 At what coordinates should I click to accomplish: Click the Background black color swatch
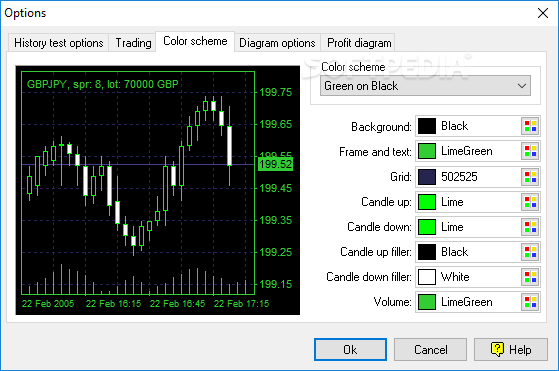click(x=427, y=126)
